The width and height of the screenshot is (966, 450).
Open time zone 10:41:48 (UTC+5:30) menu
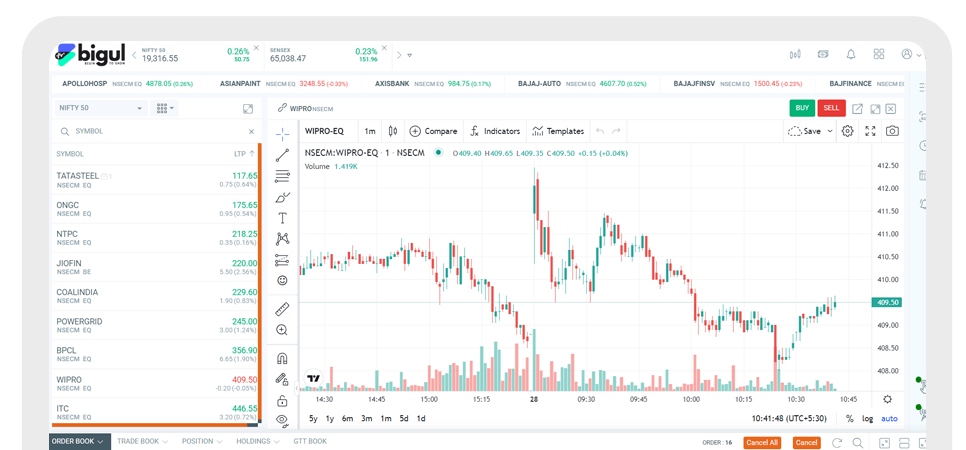pos(789,419)
